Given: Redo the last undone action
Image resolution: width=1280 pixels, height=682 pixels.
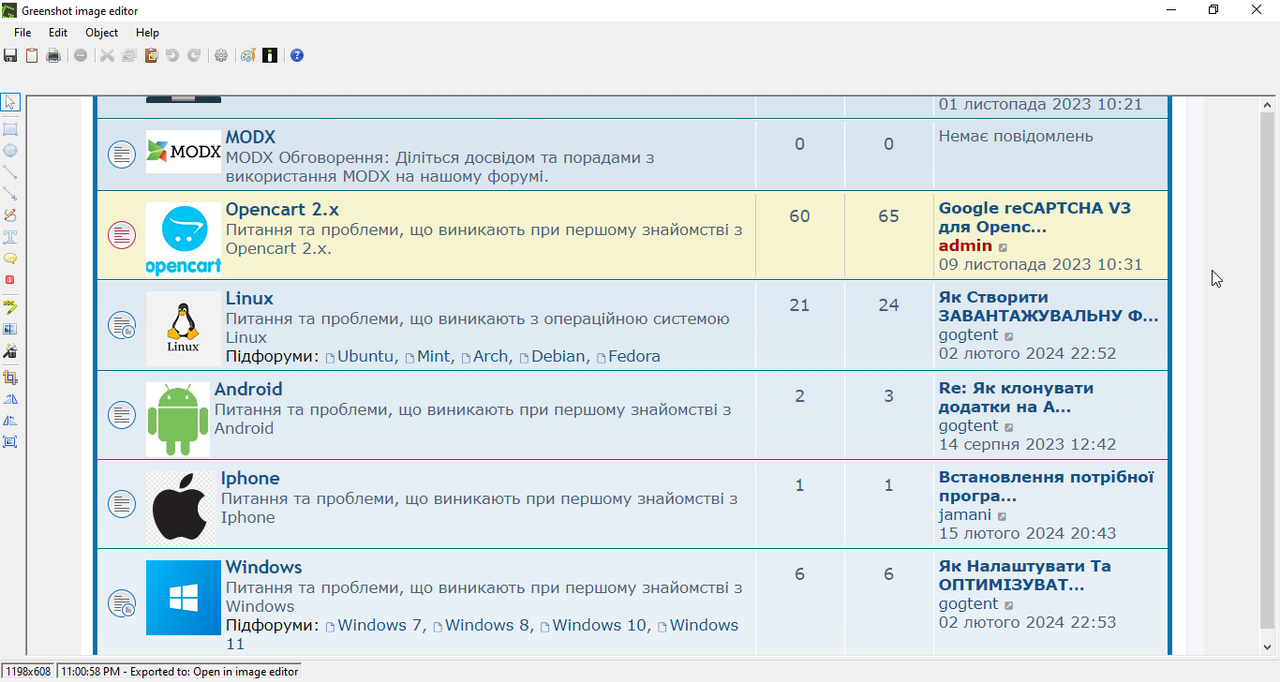Looking at the screenshot, I should [x=194, y=56].
